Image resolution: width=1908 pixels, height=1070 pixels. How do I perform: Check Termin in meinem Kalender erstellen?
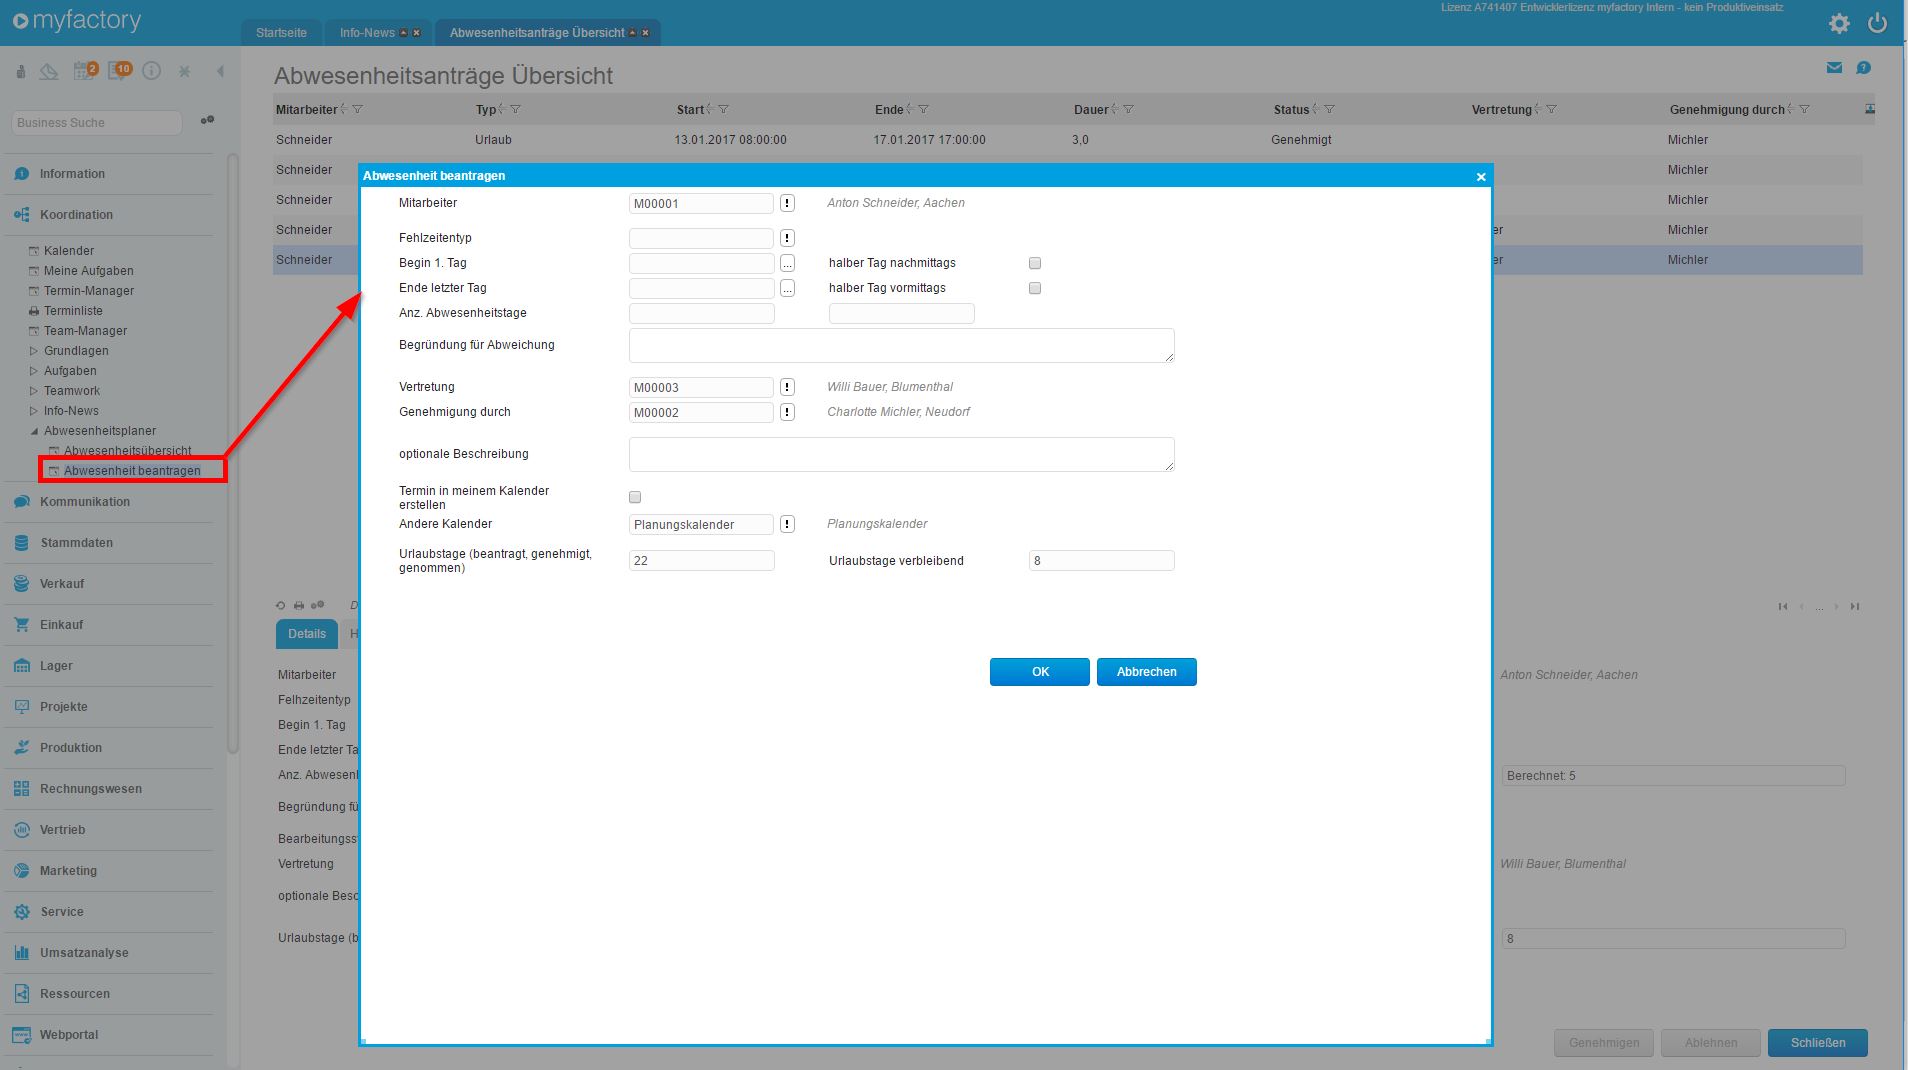635,497
